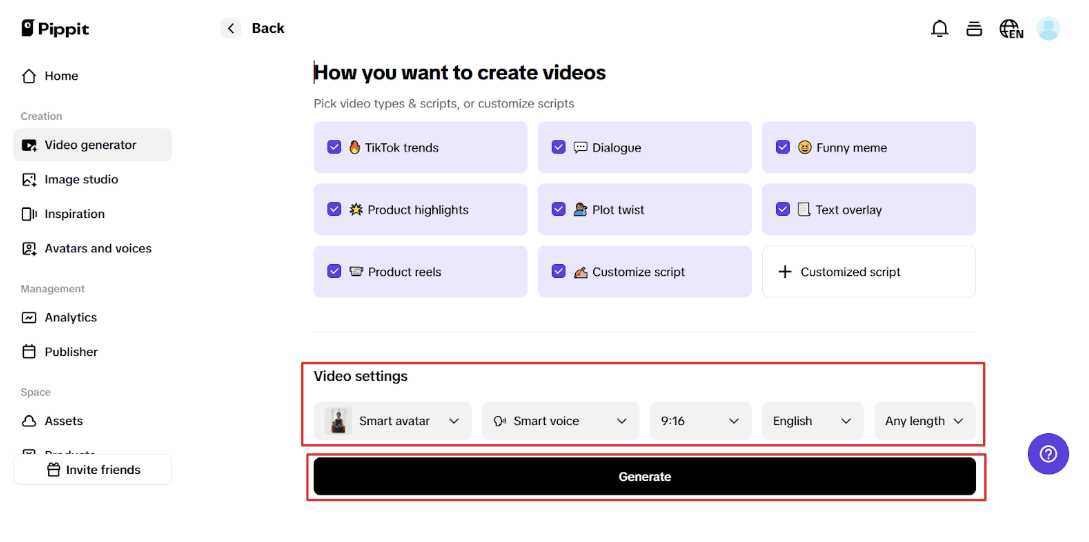Click the Invite friends button
The image size is (1089, 542).
tap(93, 470)
